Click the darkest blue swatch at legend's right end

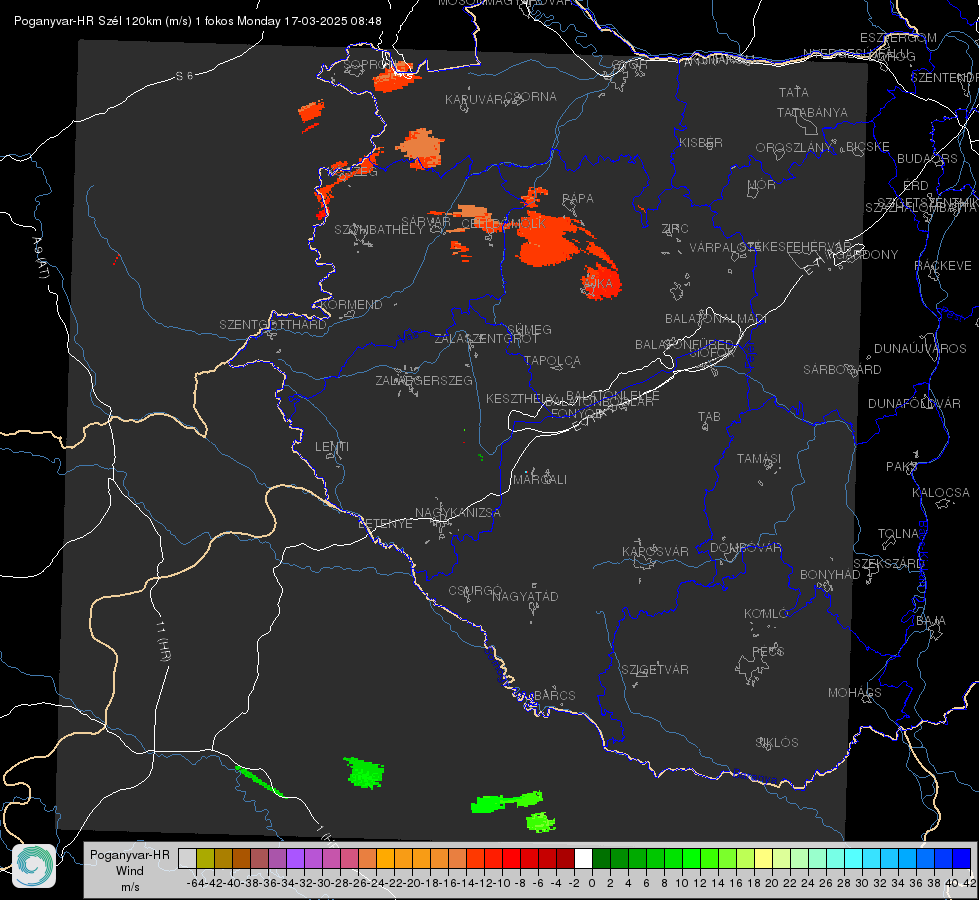(962, 858)
